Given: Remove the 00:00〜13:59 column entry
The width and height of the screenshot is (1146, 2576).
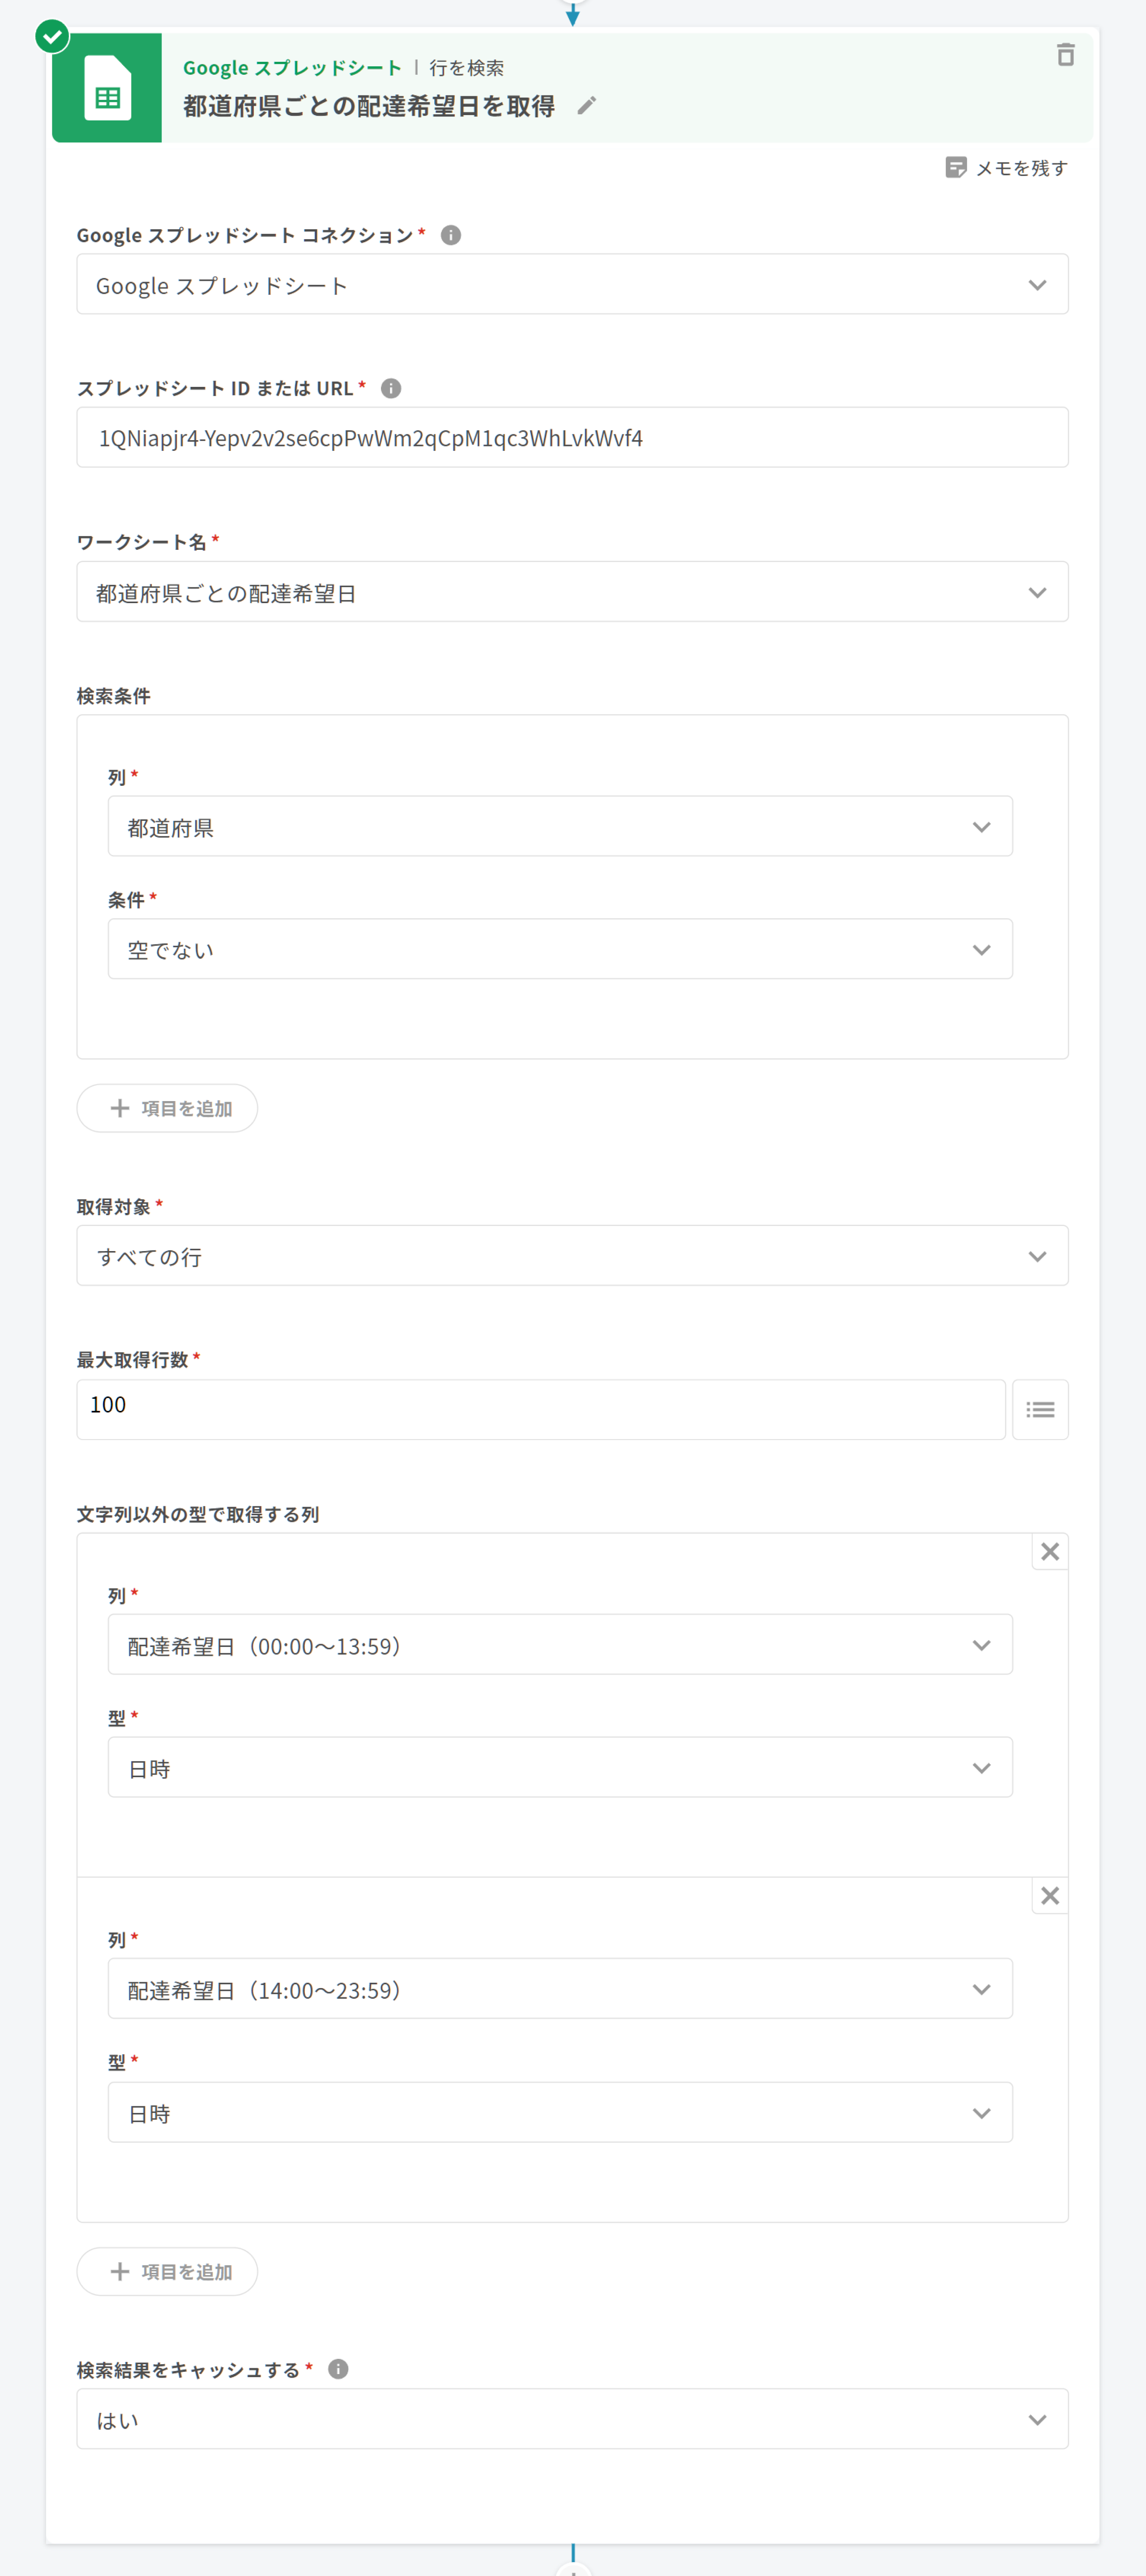Looking at the screenshot, I should (x=1049, y=1551).
